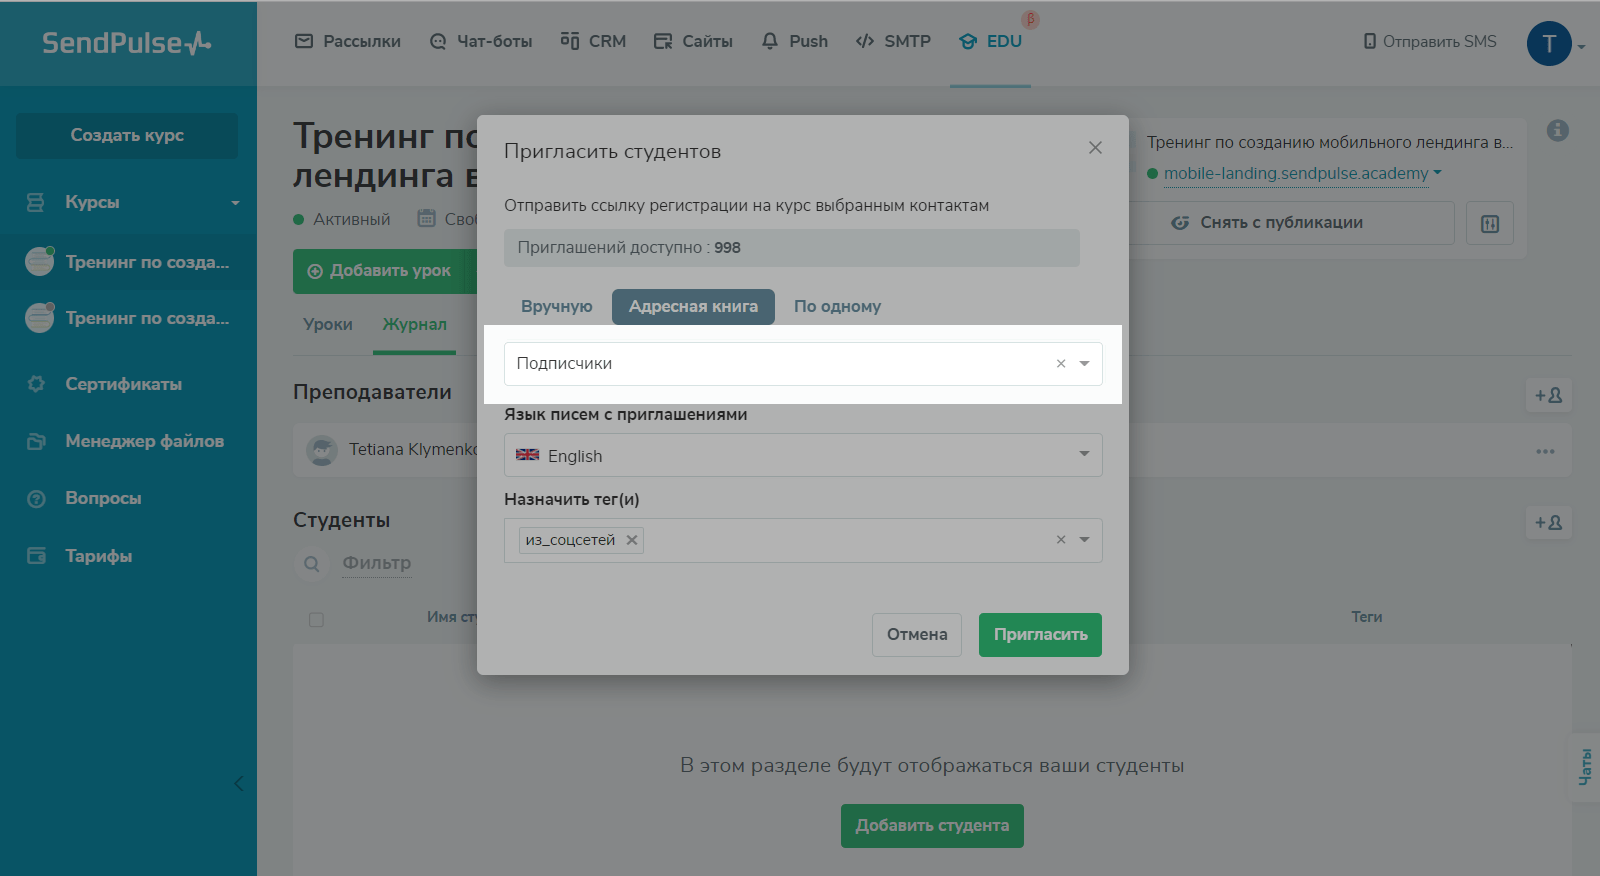The width and height of the screenshot is (1600, 876).
Task: Open teacher row three-dots menu
Action: point(1545,451)
